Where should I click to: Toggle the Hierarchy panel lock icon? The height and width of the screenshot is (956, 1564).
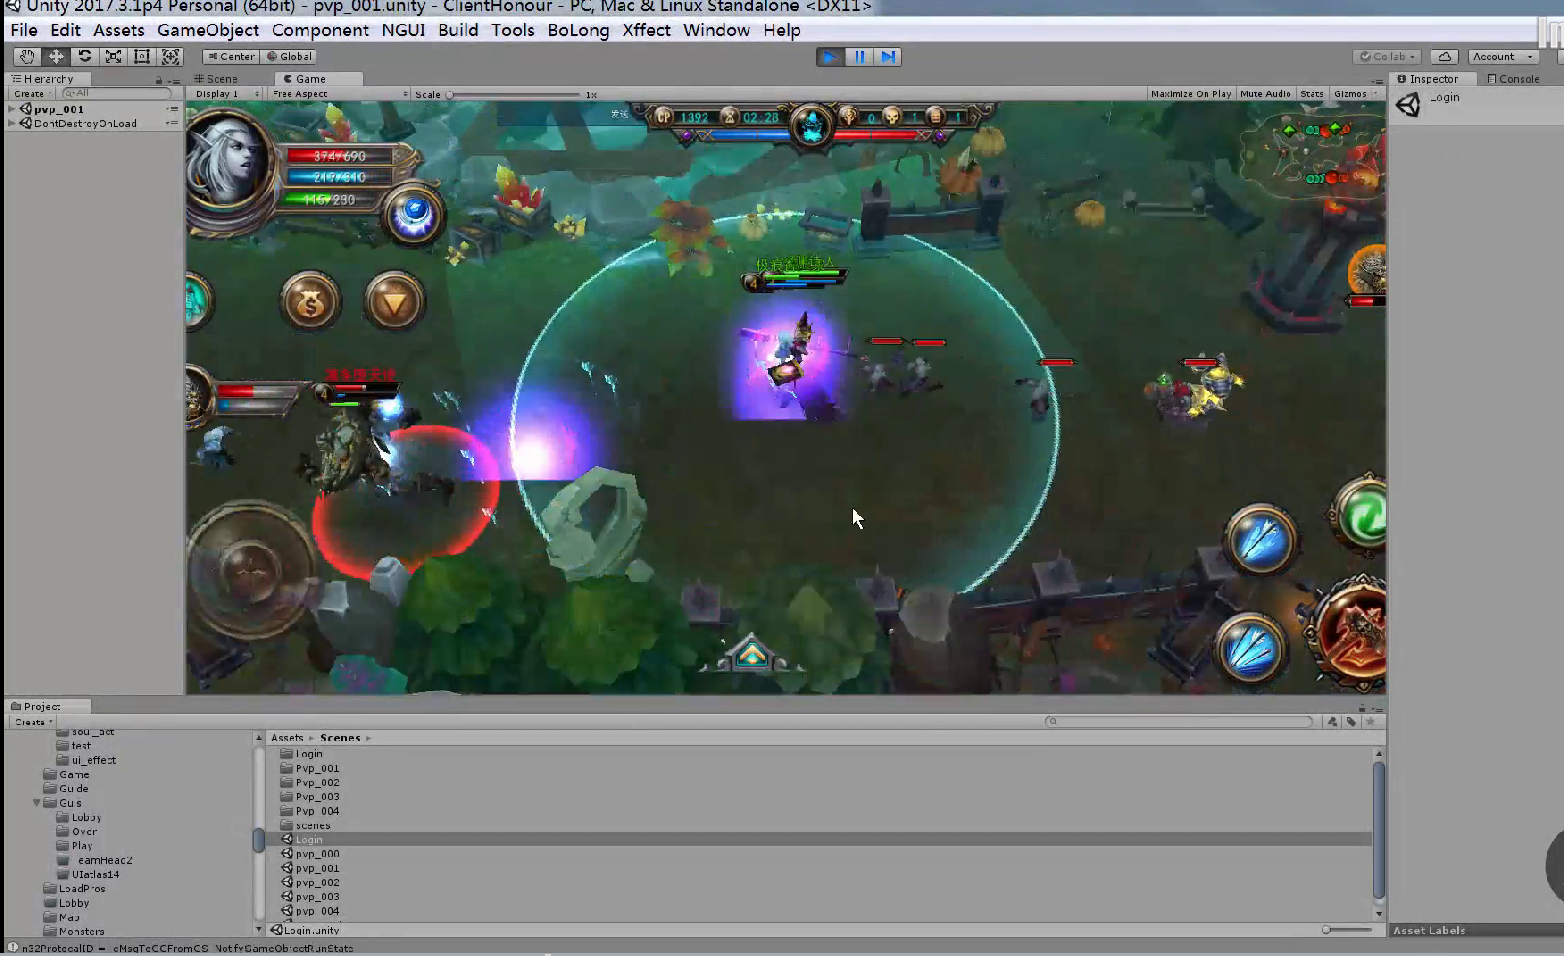(158, 80)
